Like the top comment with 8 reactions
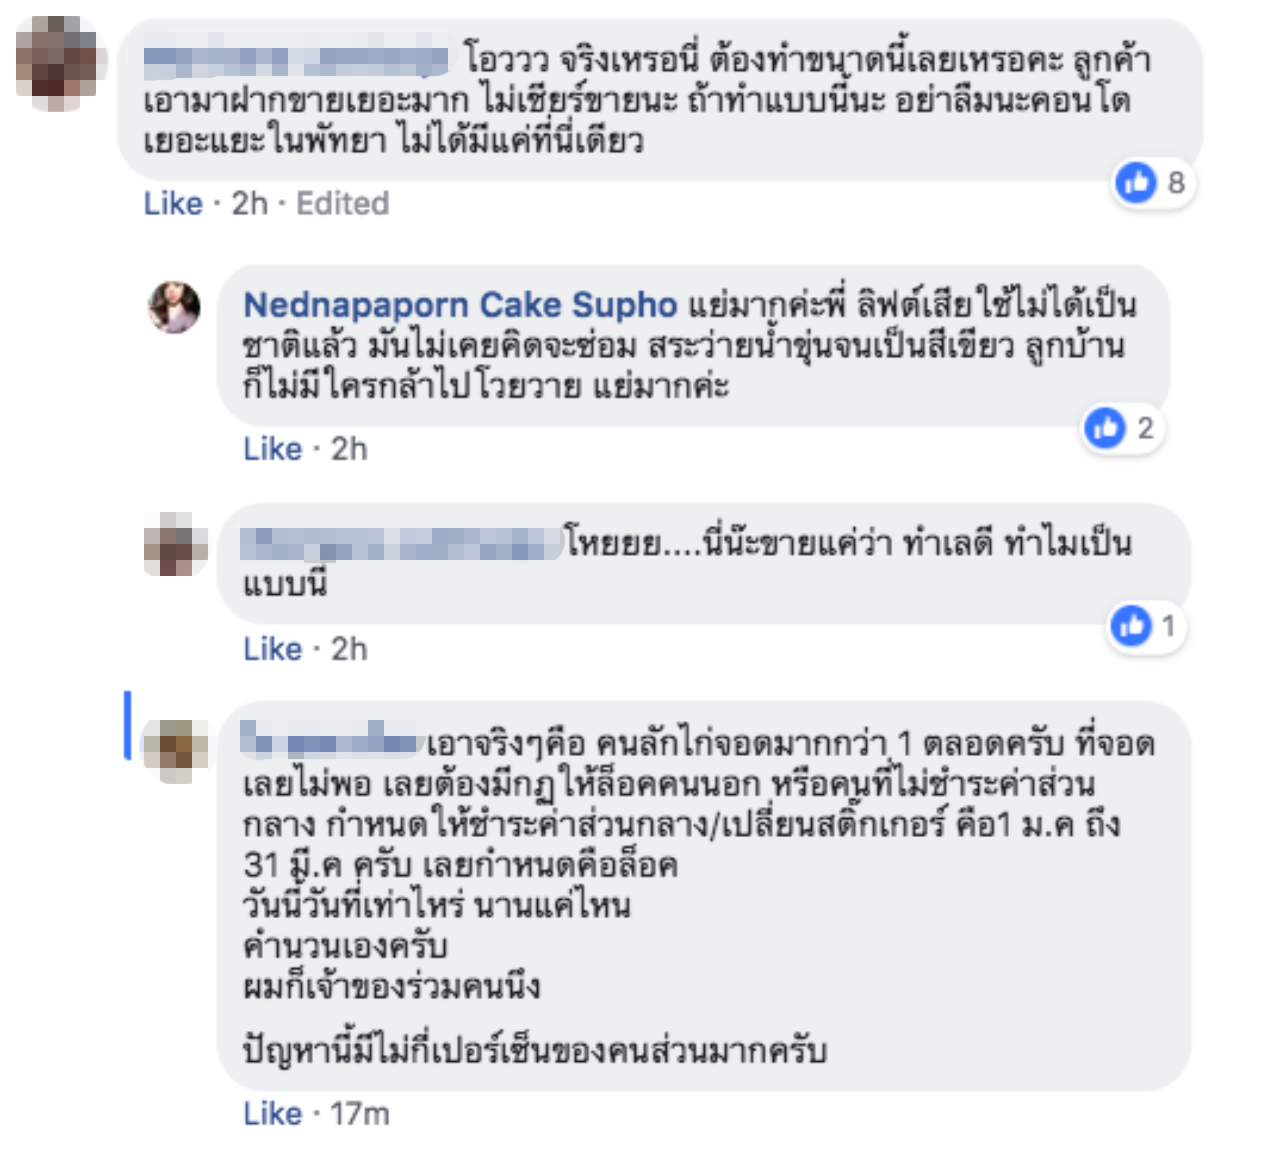Image resolution: width=1280 pixels, height=1158 pixels. coord(173,203)
